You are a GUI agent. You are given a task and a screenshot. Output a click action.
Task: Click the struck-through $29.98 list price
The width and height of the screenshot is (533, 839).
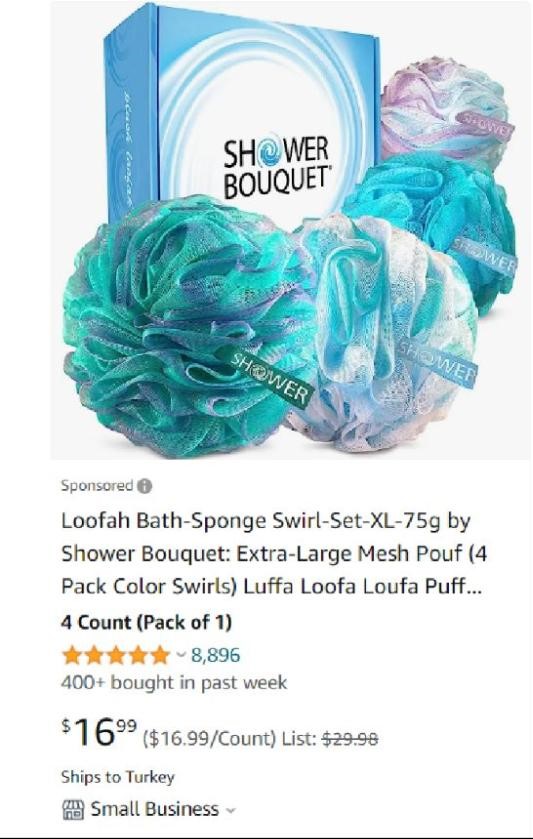[350, 739]
